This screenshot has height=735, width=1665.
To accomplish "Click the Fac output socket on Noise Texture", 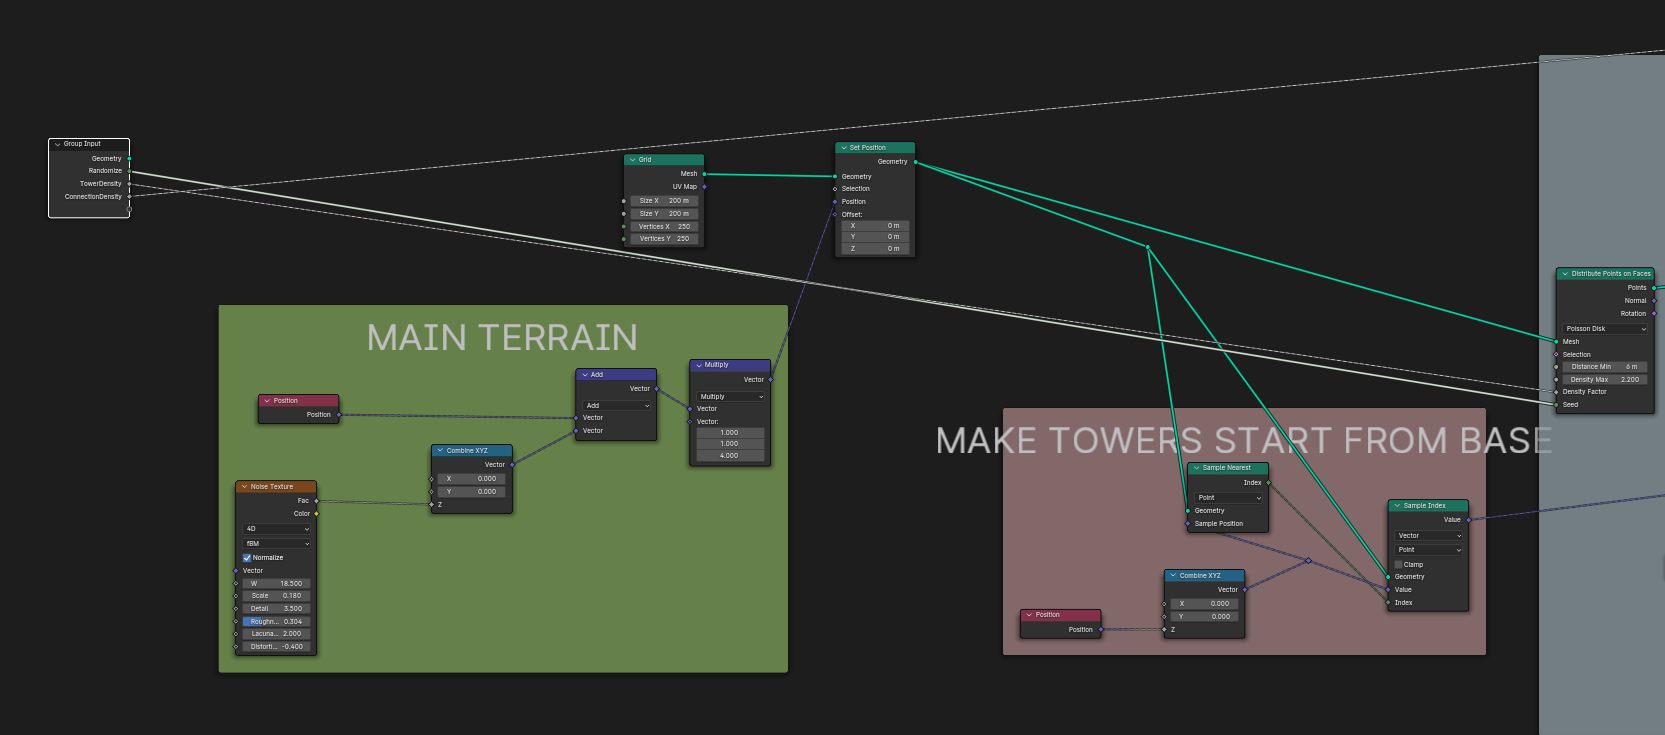I will 316,501.
